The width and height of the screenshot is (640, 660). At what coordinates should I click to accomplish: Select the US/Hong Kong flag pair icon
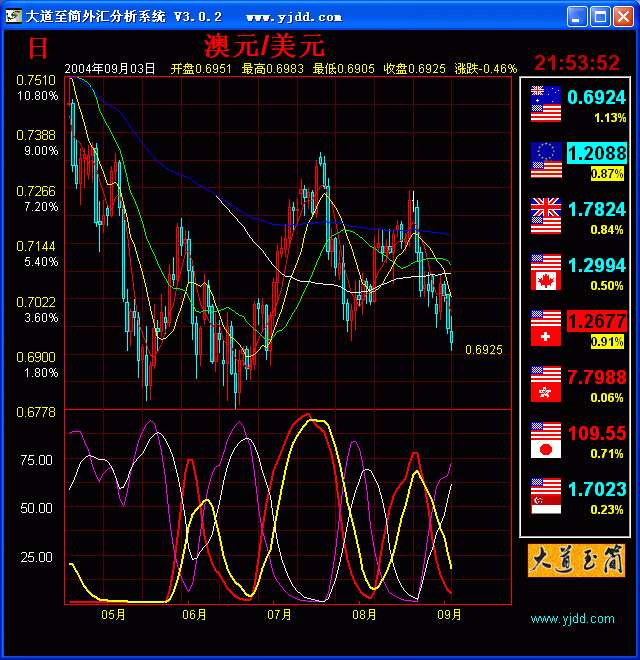[546, 384]
